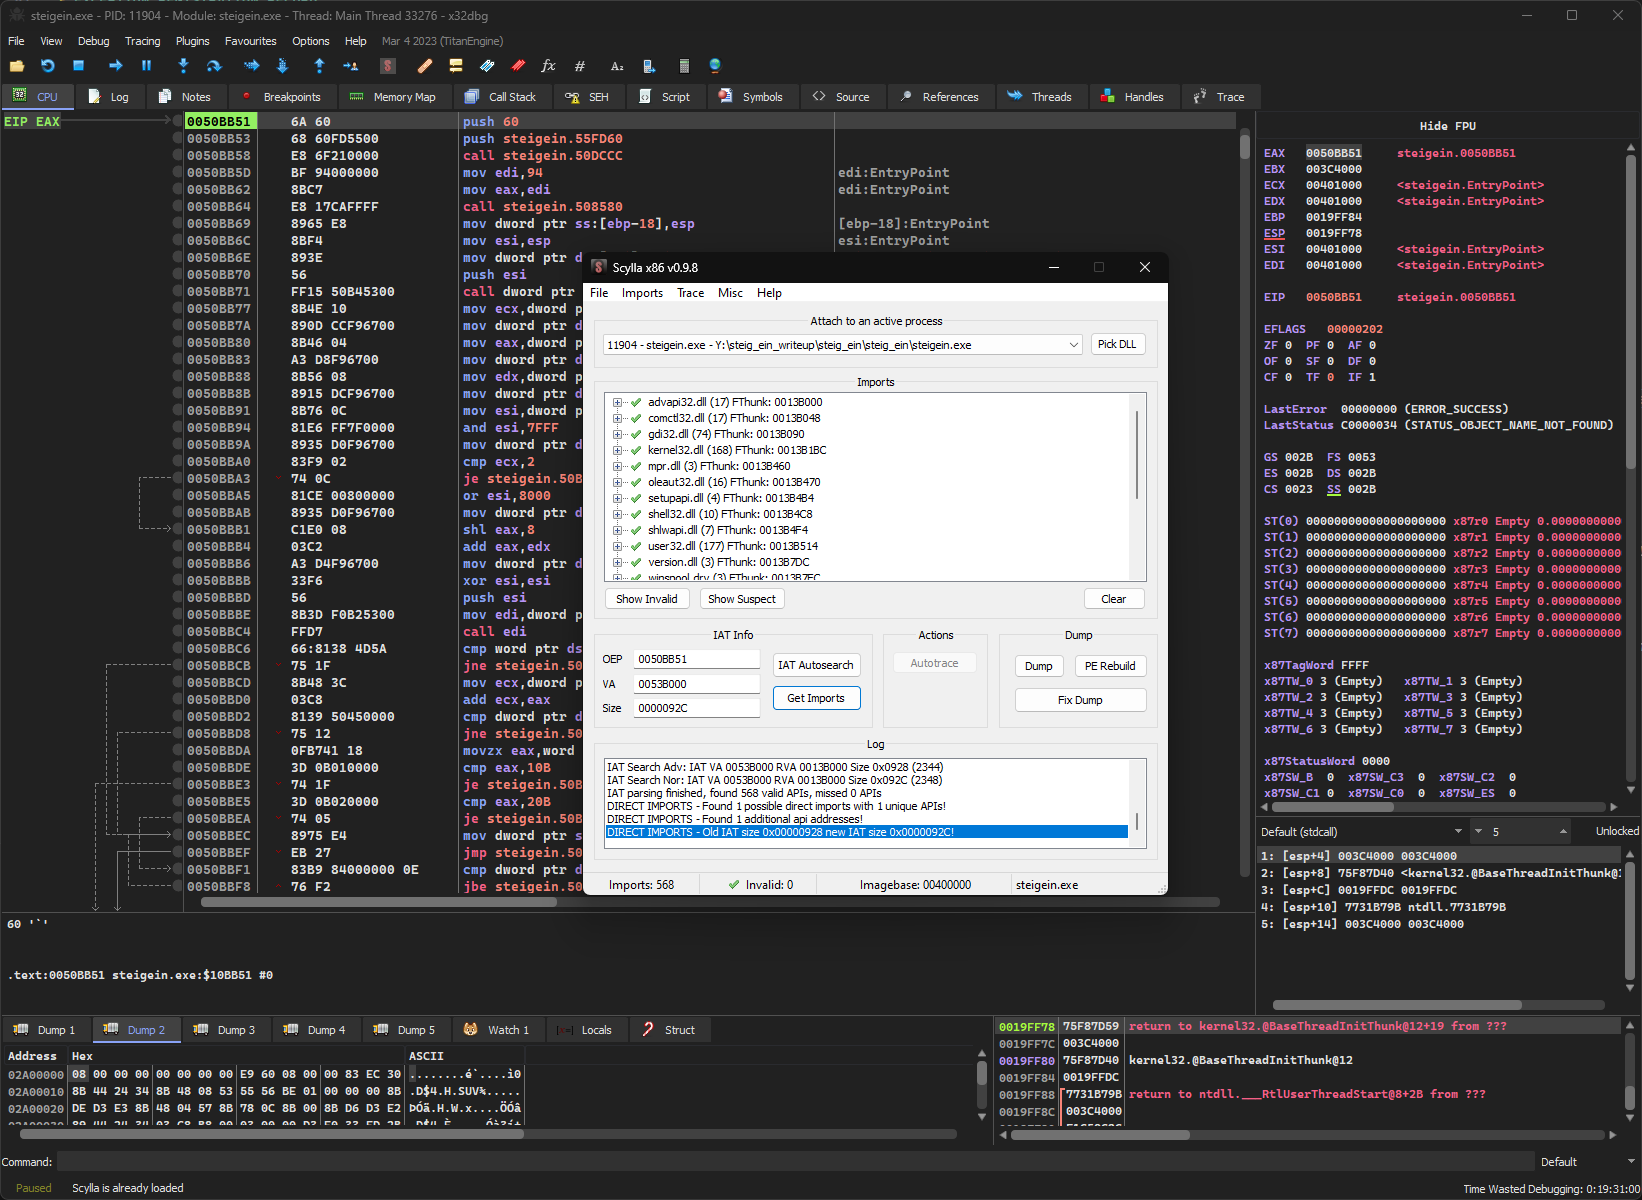
Task: Click the step over icon
Action: [214, 66]
